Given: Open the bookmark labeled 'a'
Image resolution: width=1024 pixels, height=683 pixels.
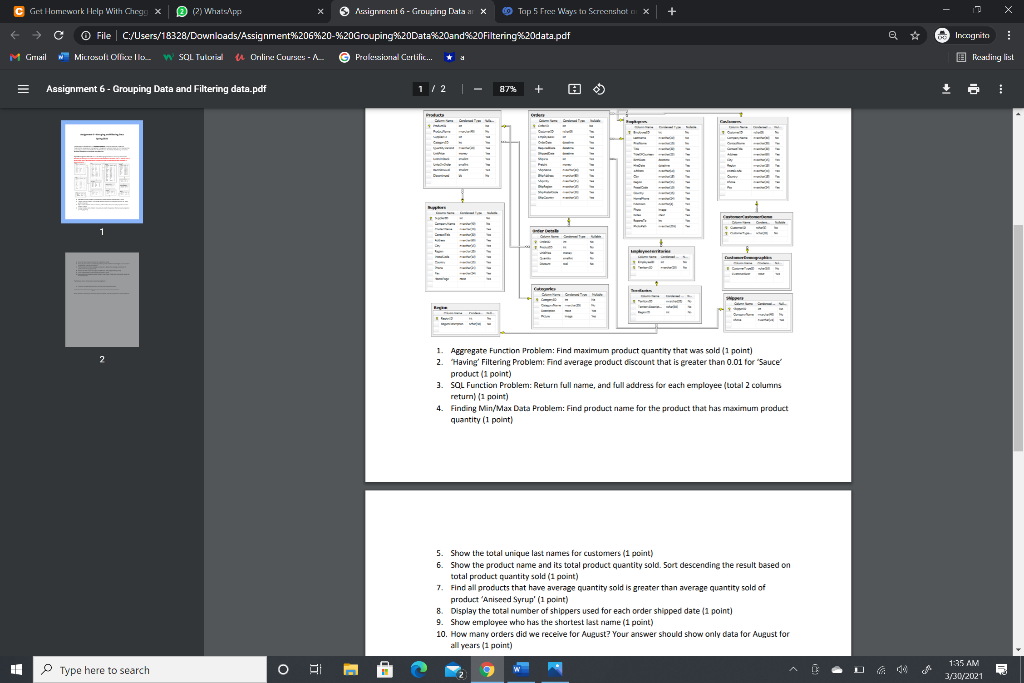Looking at the screenshot, I should [455, 57].
